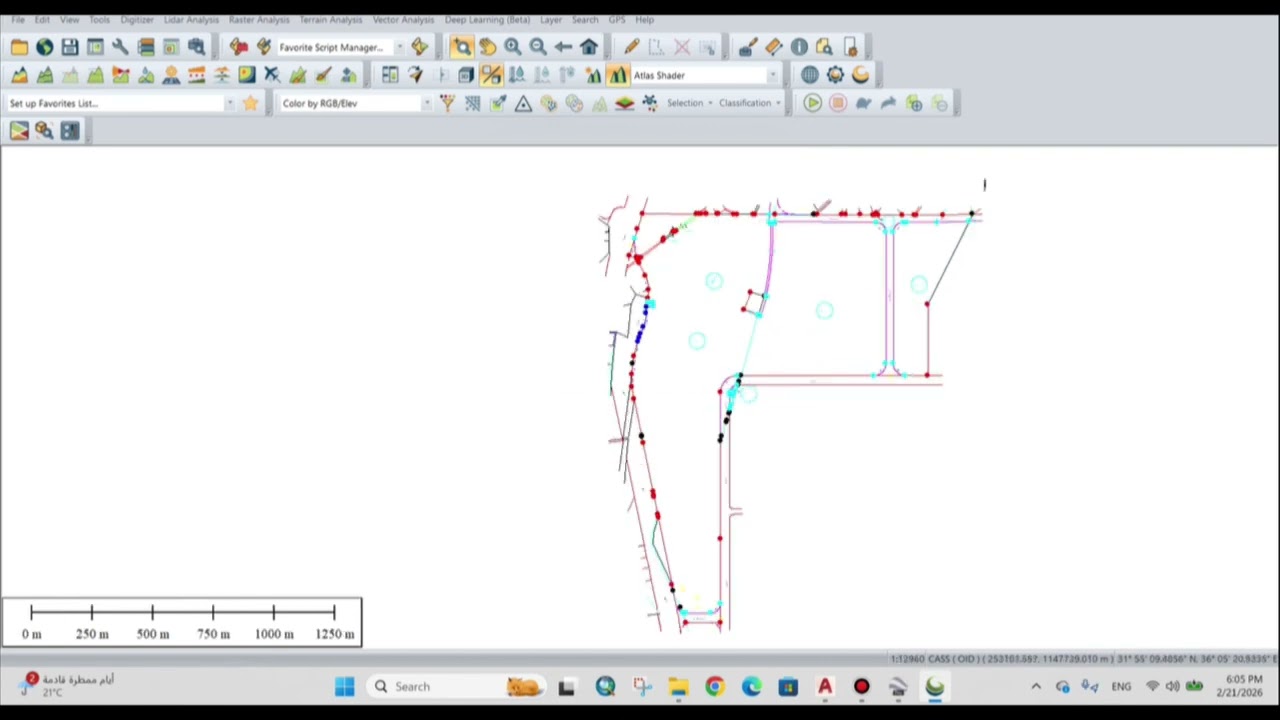
Task: Click the back arrow previous view icon
Action: click(x=563, y=47)
